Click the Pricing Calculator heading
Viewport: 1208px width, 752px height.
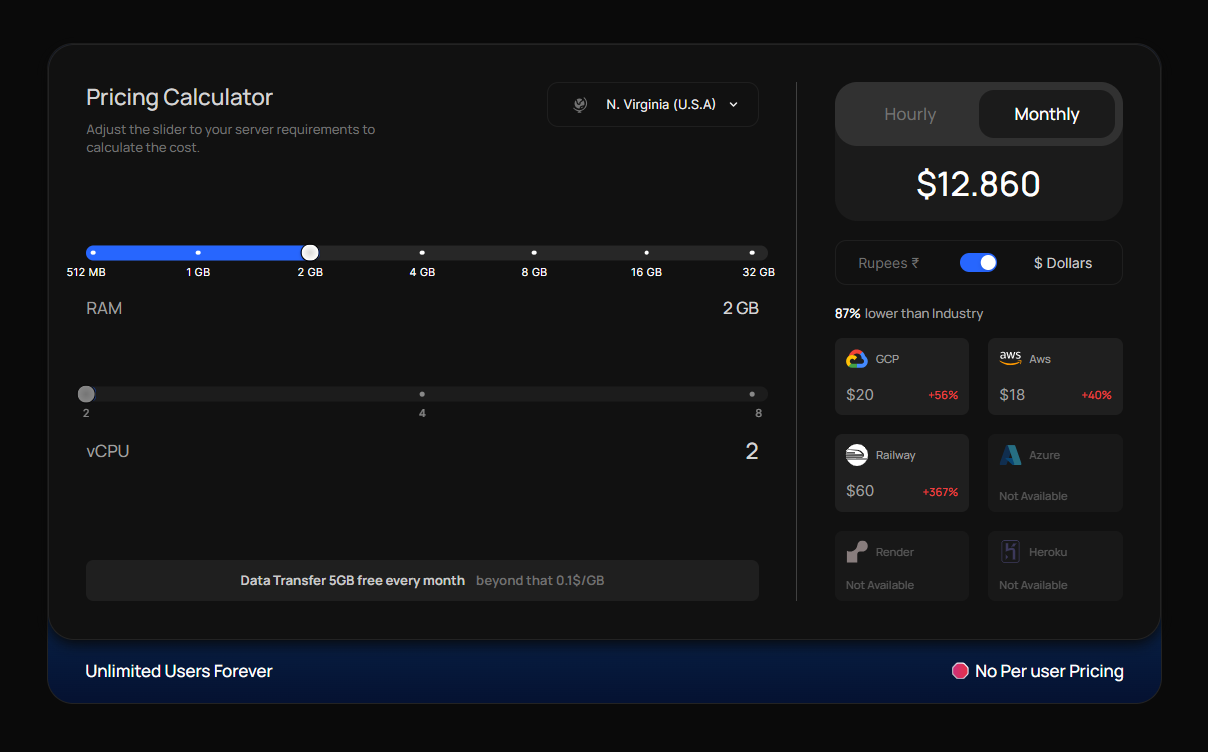pos(179,97)
